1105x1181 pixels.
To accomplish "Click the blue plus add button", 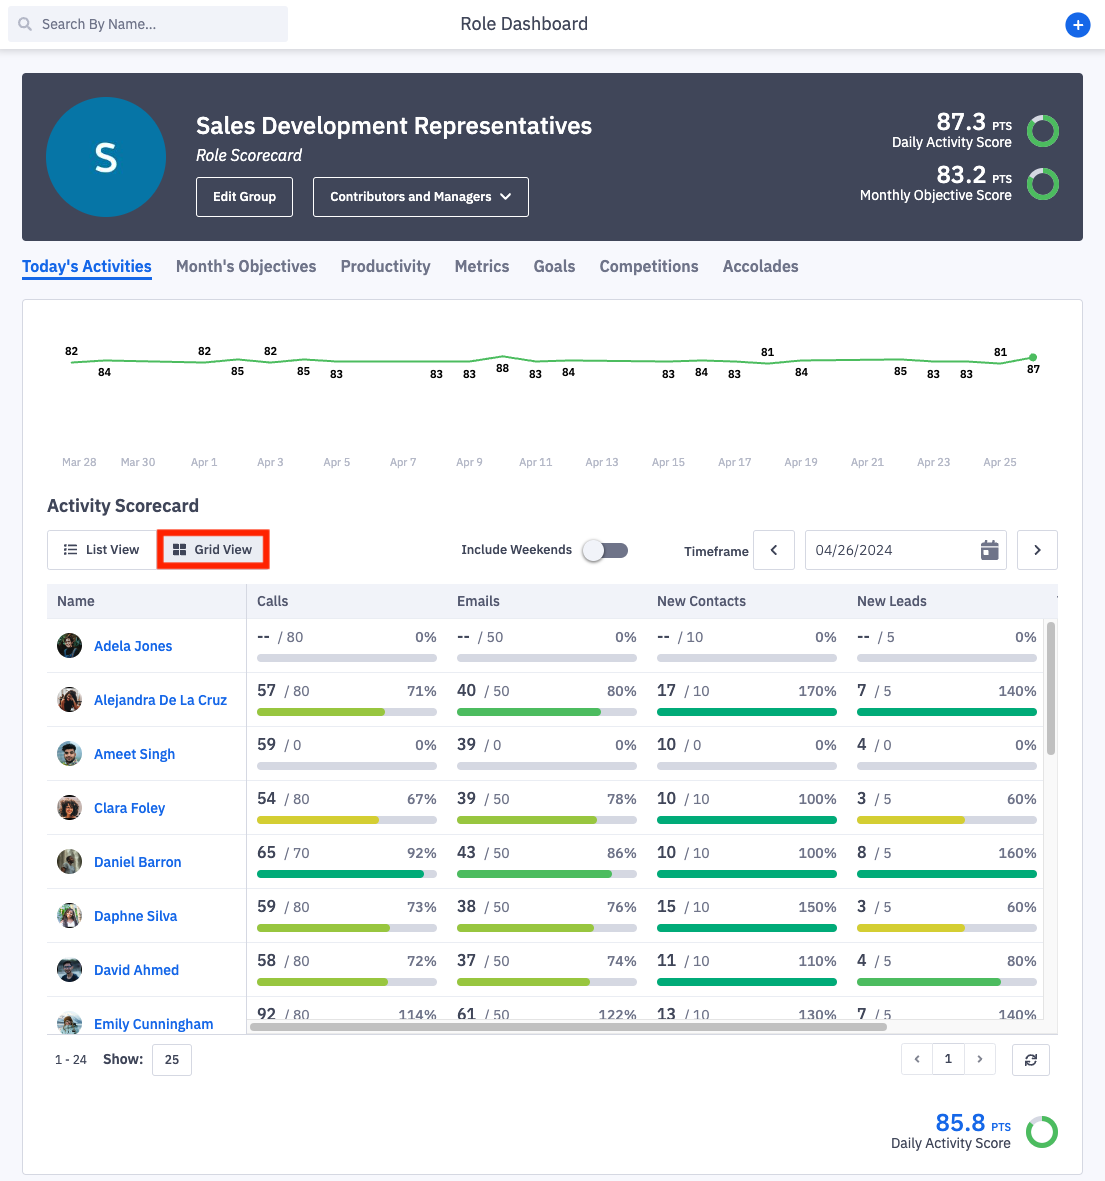I will coord(1077,25).
